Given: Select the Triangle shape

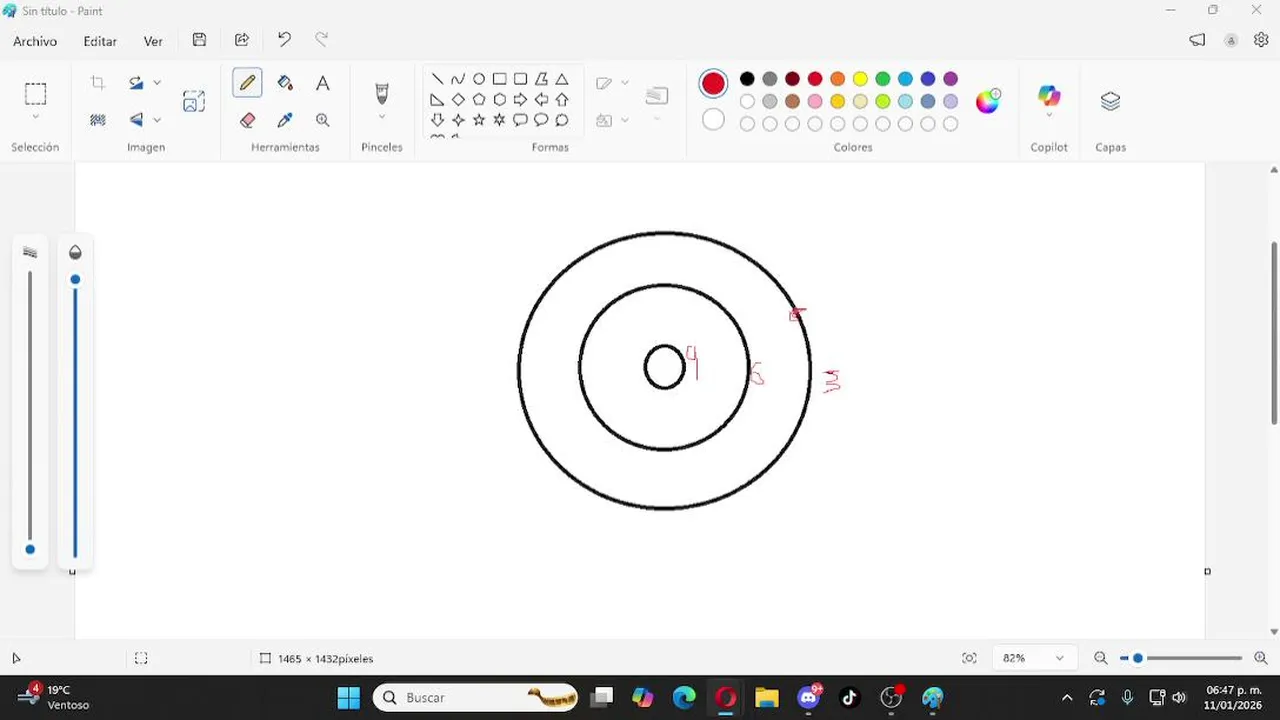Looking at the screenshot, I should pyautogui.click(x=562, y=79).
